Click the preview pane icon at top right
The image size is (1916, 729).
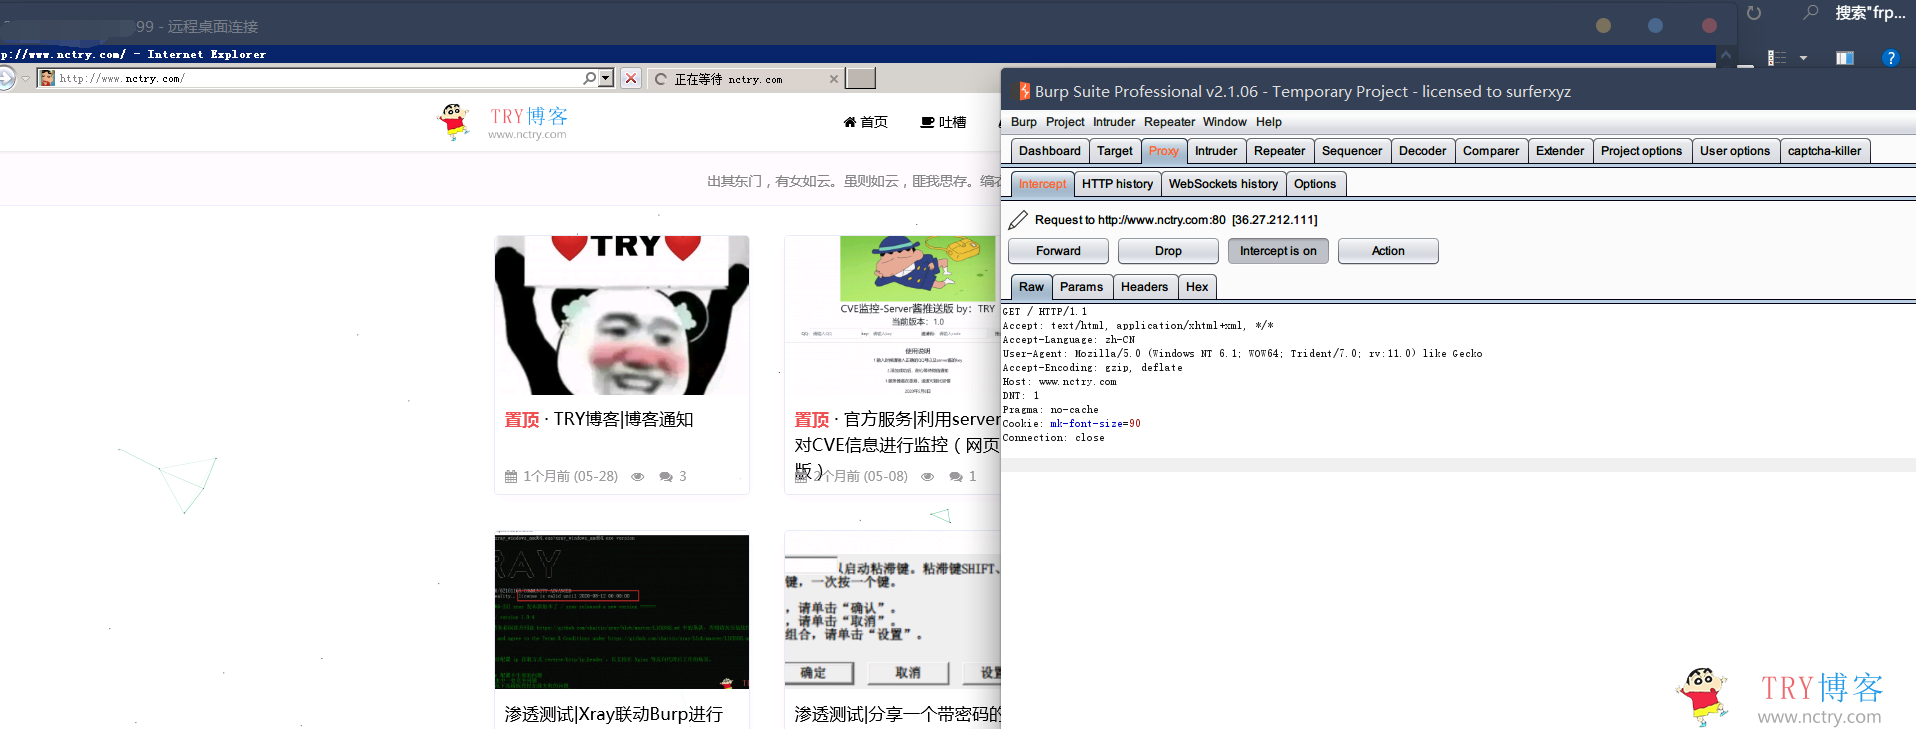tap(1845, 58)
